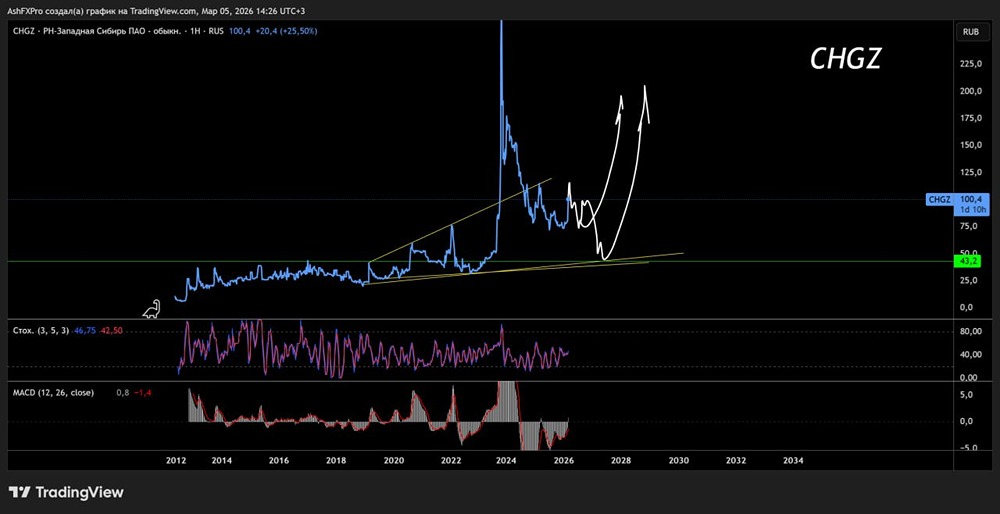Click the 80,00 stochastic axis label
This screenshot has height=514, width=1000.
click(970, 332)
